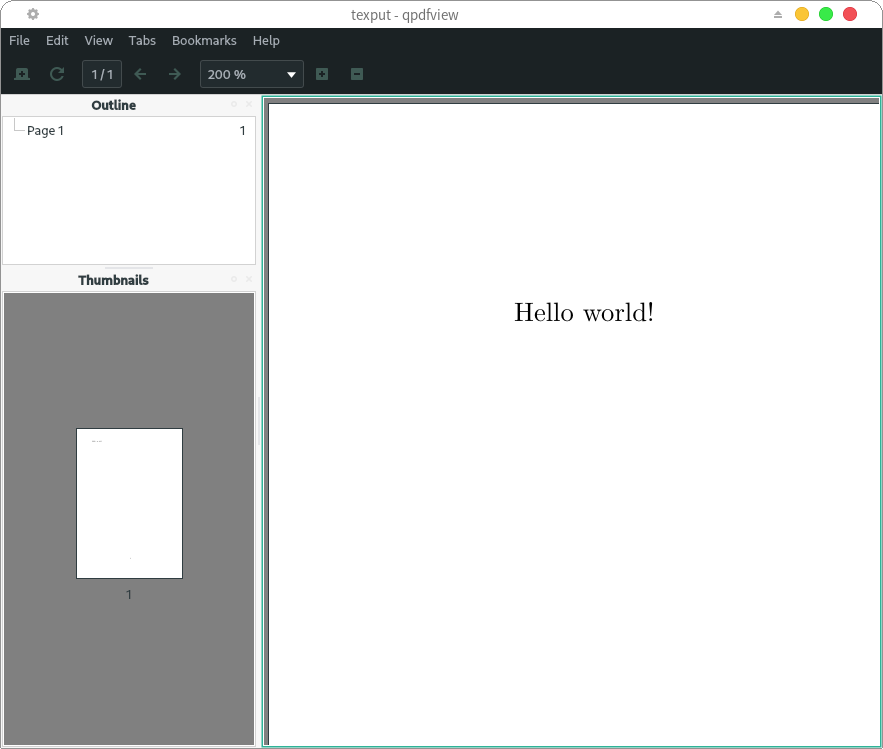Select Page 1 in the Outline tree
The height and width of the screenshot is (749, 883).
(x=45, y=131)
